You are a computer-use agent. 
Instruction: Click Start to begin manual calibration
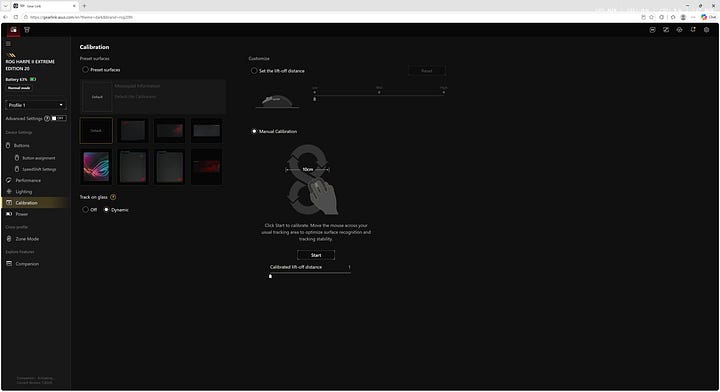pos(316,255)
